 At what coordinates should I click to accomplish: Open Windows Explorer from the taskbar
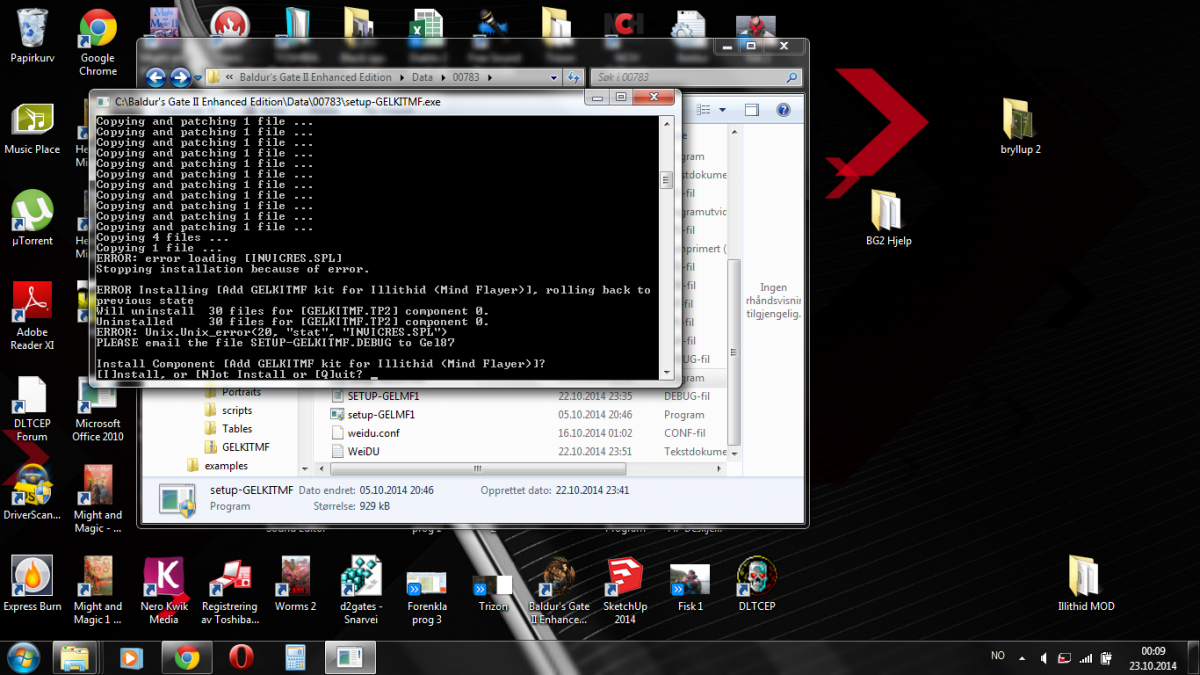pyautogui.click(x=76, y=657)
